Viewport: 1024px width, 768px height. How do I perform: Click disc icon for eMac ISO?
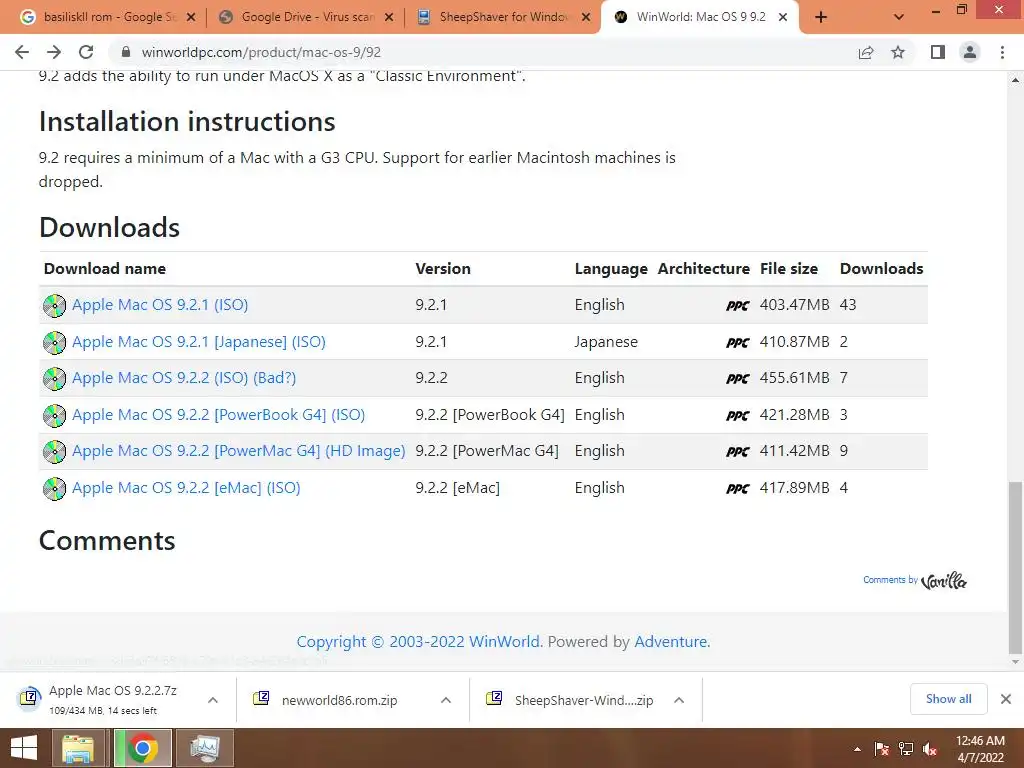54,488
